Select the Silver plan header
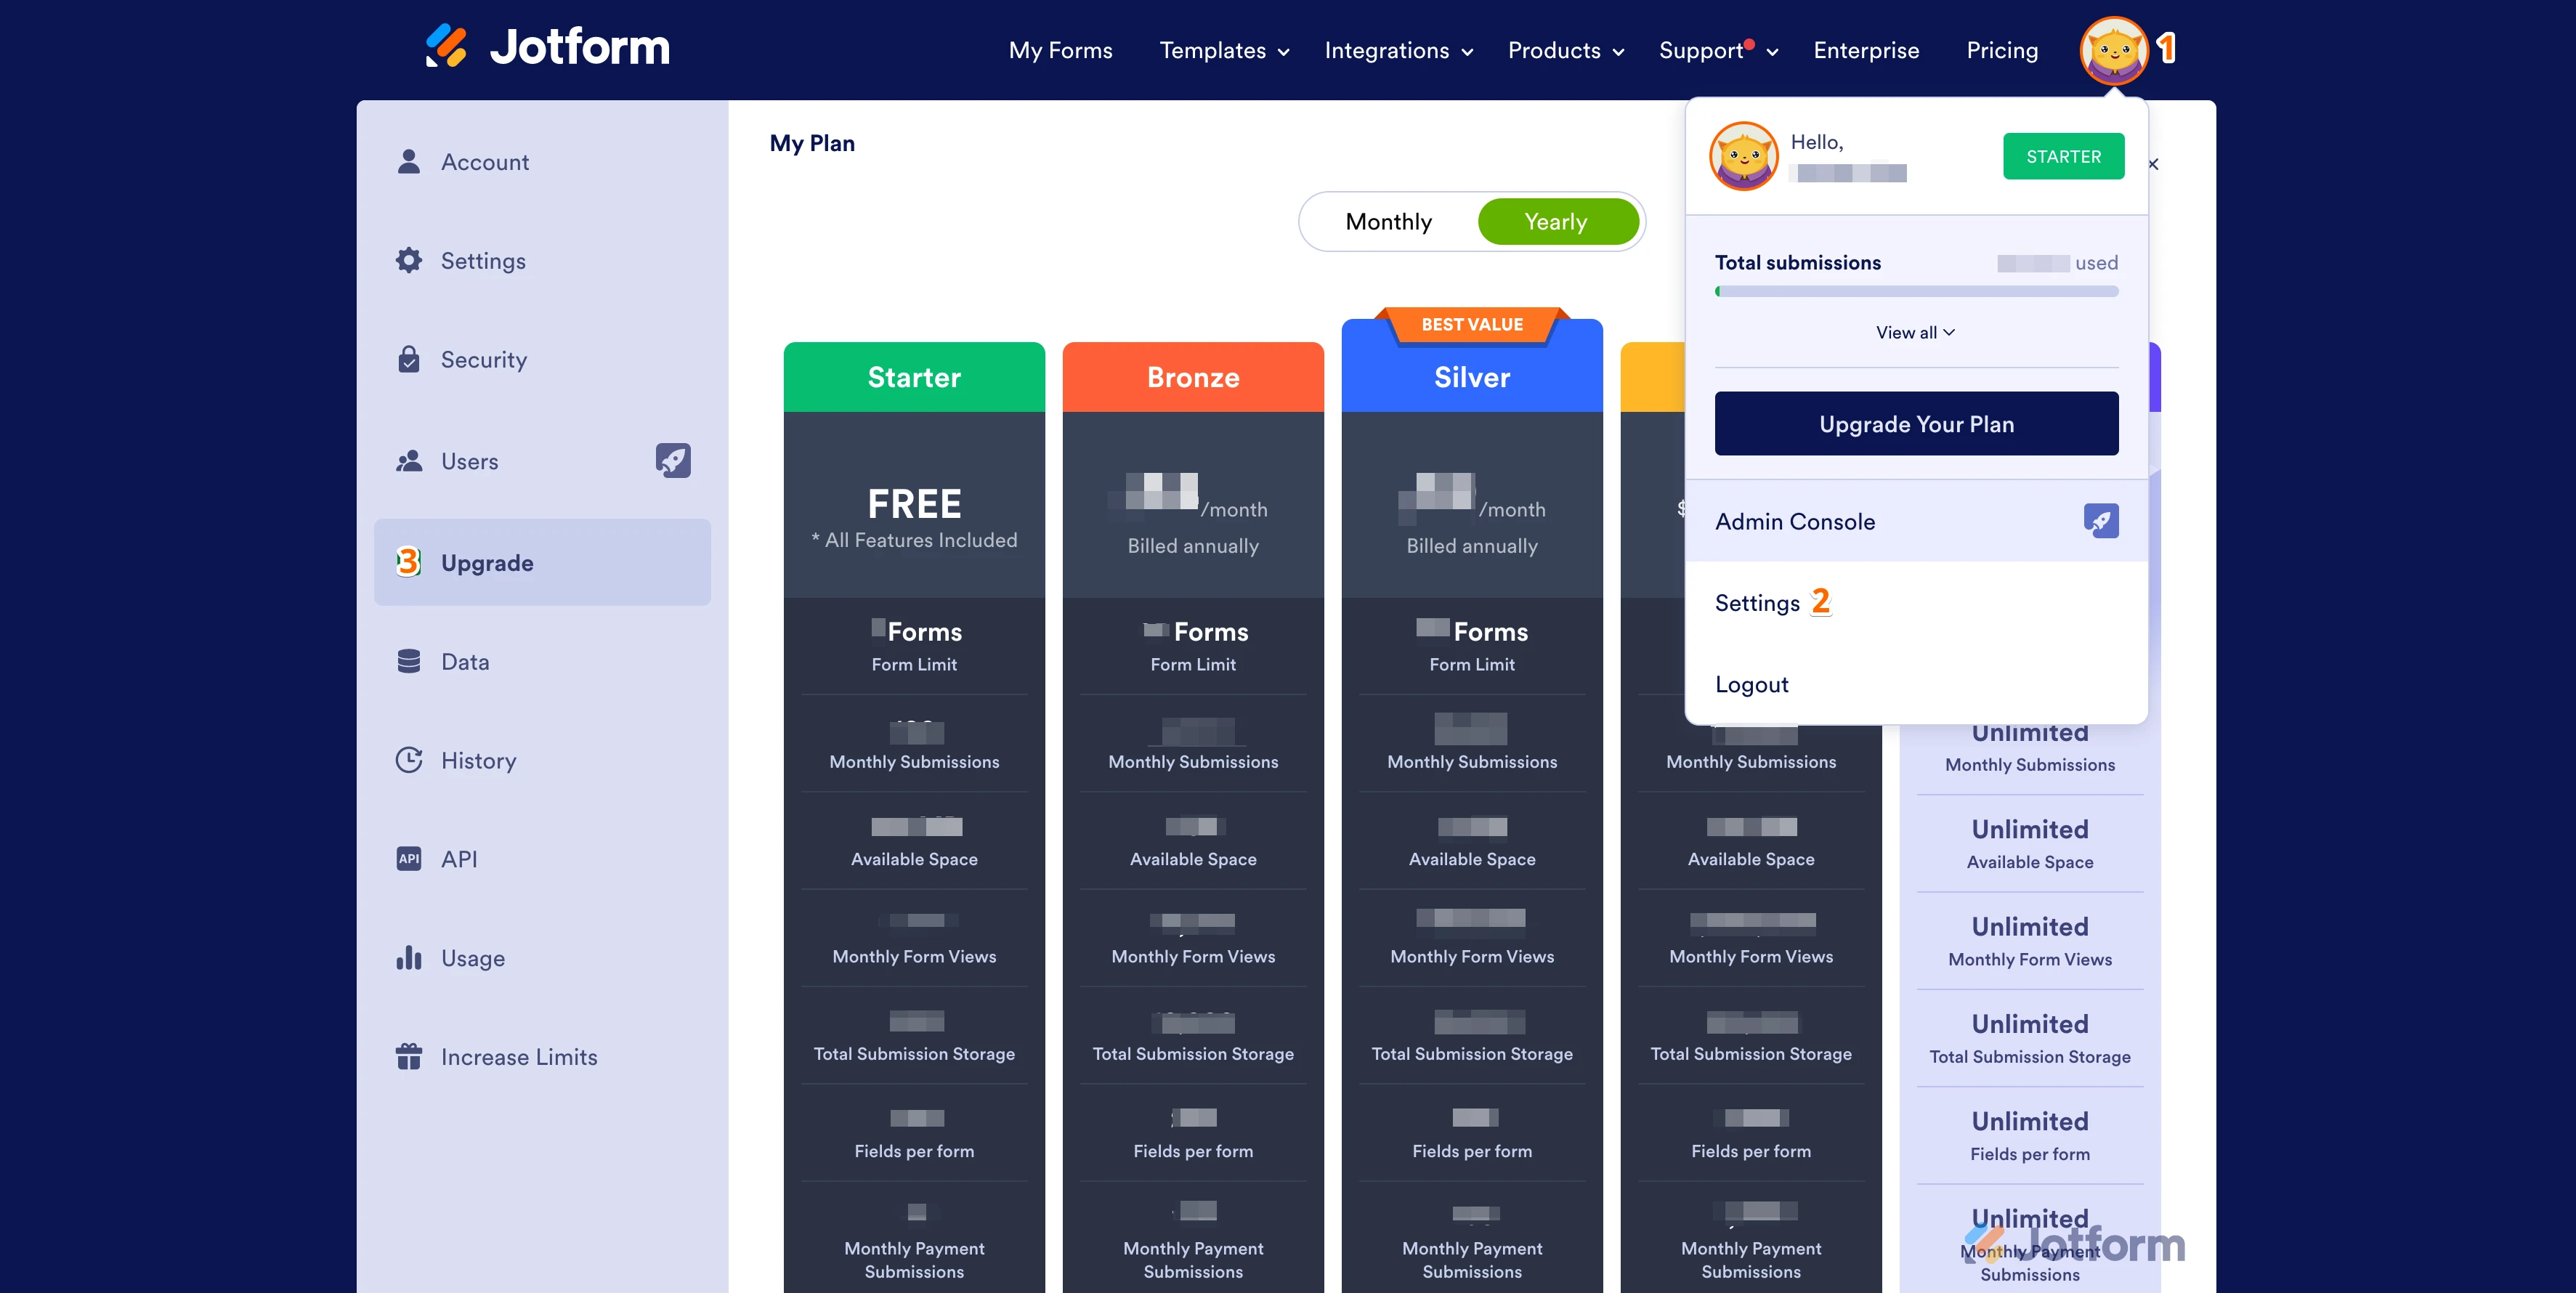The image size is (2576, 1293). click(x=1472, y=377)
